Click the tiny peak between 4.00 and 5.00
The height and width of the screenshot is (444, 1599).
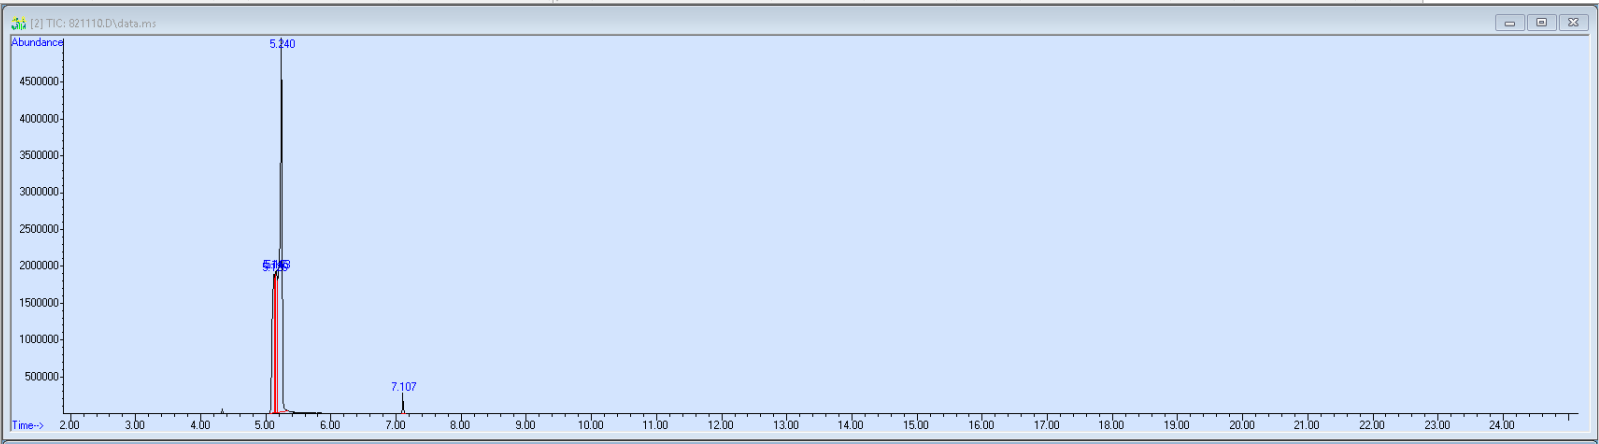(222, 410)
